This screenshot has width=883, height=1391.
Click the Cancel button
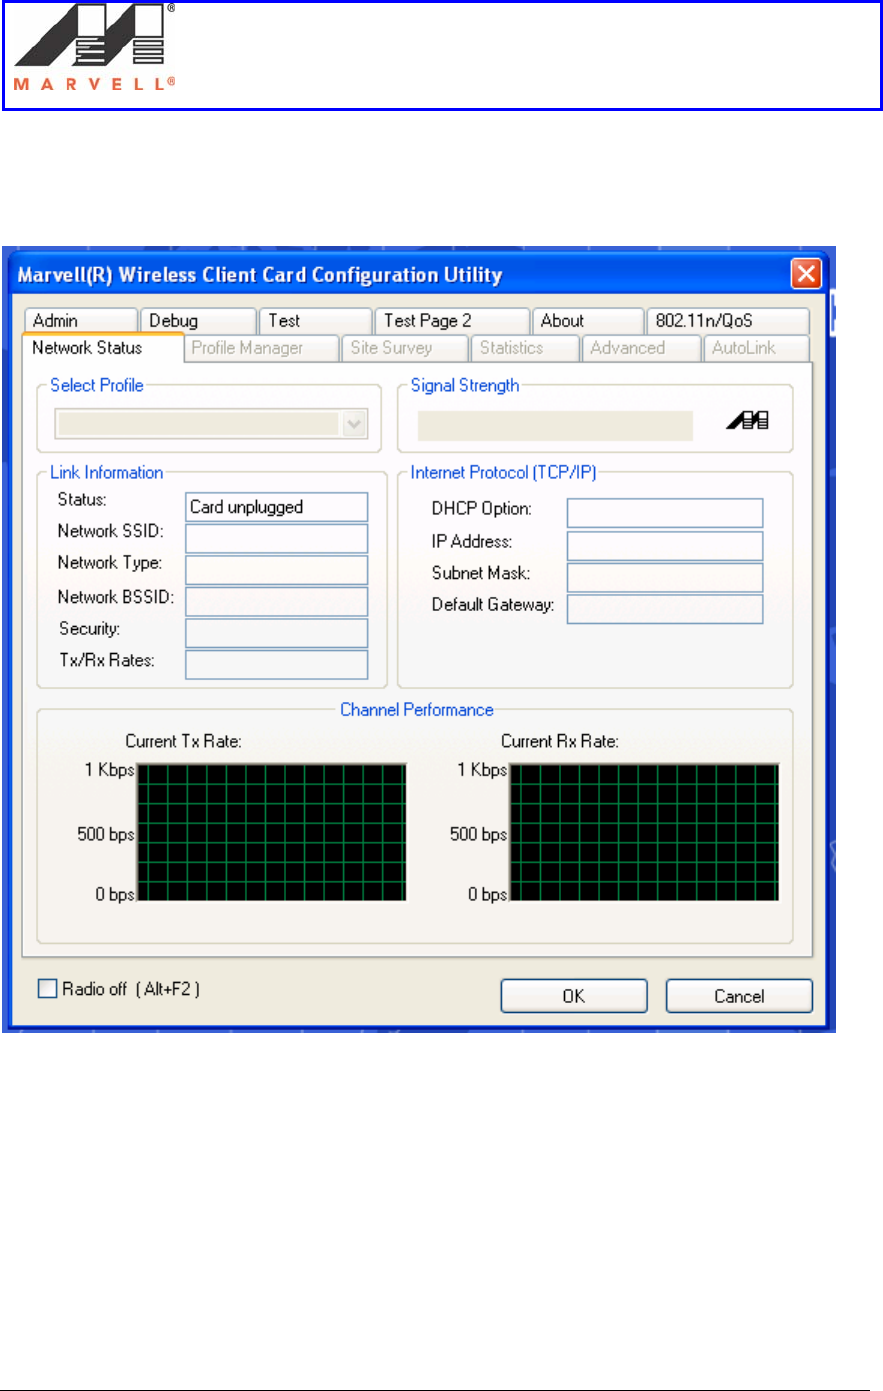click(x=739, y=996)
